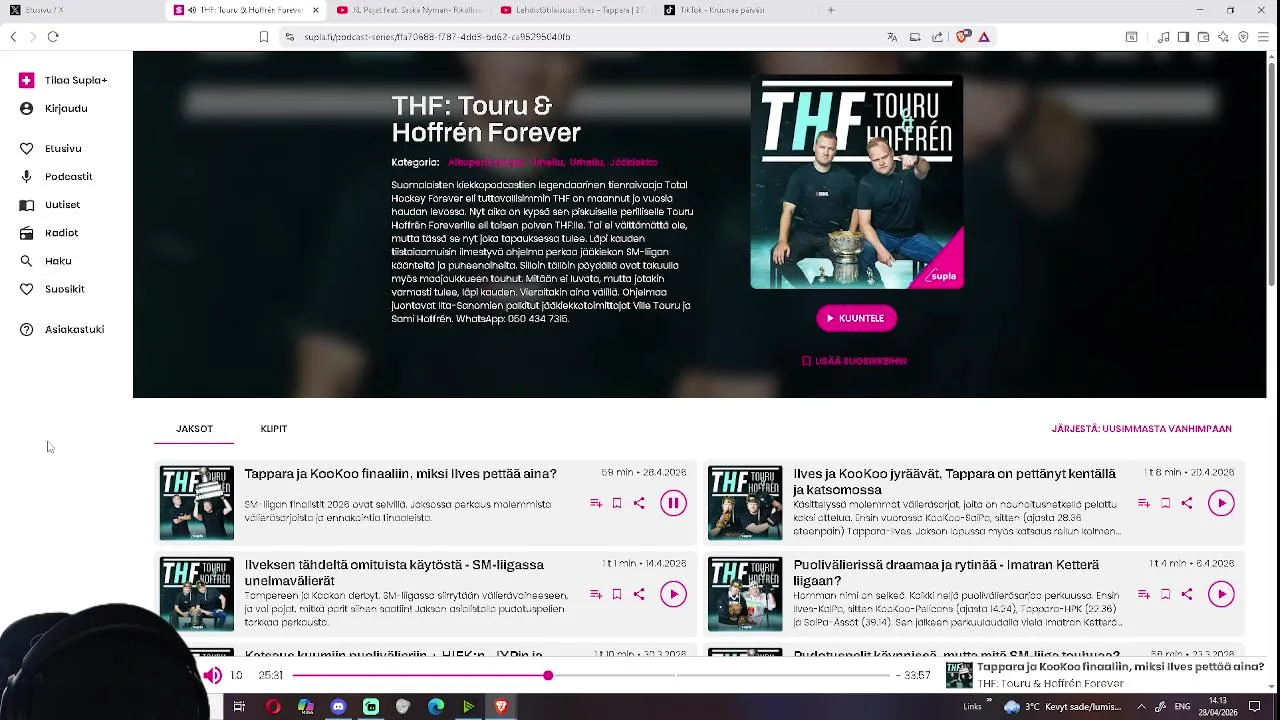Open the Järjestä: Uusimmasta vanhimpaan sort menu
1280x720 pixels.
(x=1141, y=429)
